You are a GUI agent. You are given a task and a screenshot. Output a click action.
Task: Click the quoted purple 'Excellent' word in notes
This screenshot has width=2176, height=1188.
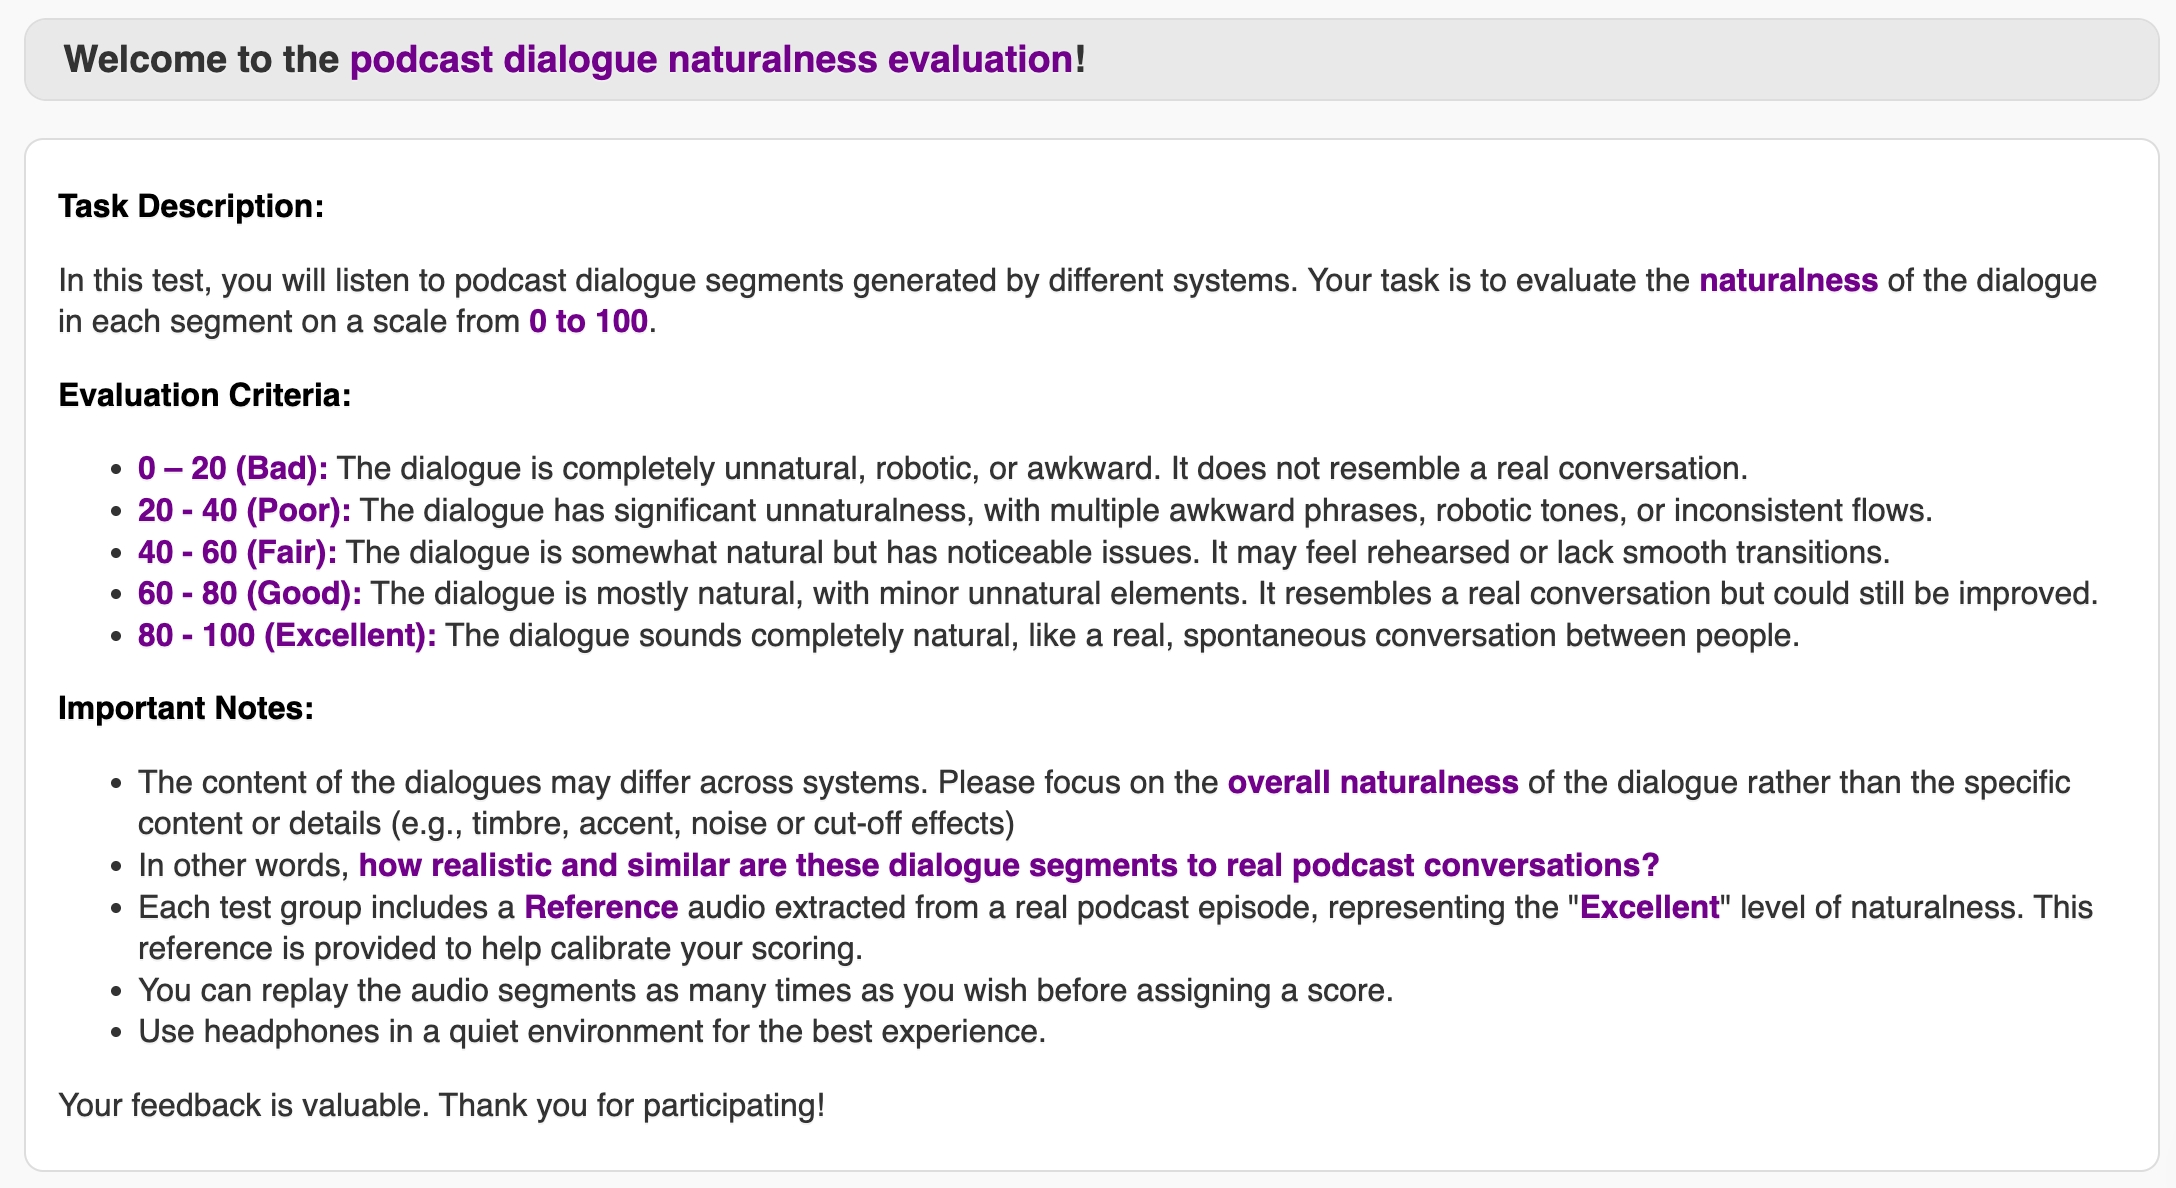1649,907
